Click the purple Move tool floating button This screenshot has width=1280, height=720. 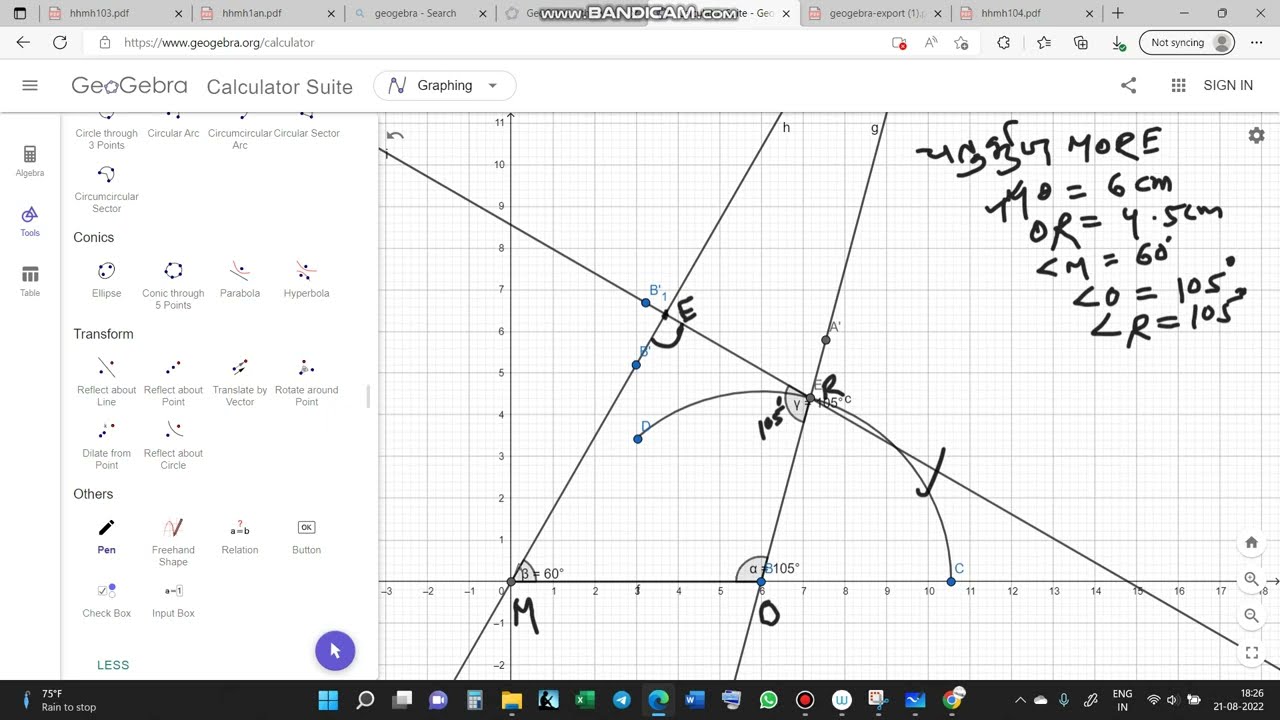click(335, 651)
